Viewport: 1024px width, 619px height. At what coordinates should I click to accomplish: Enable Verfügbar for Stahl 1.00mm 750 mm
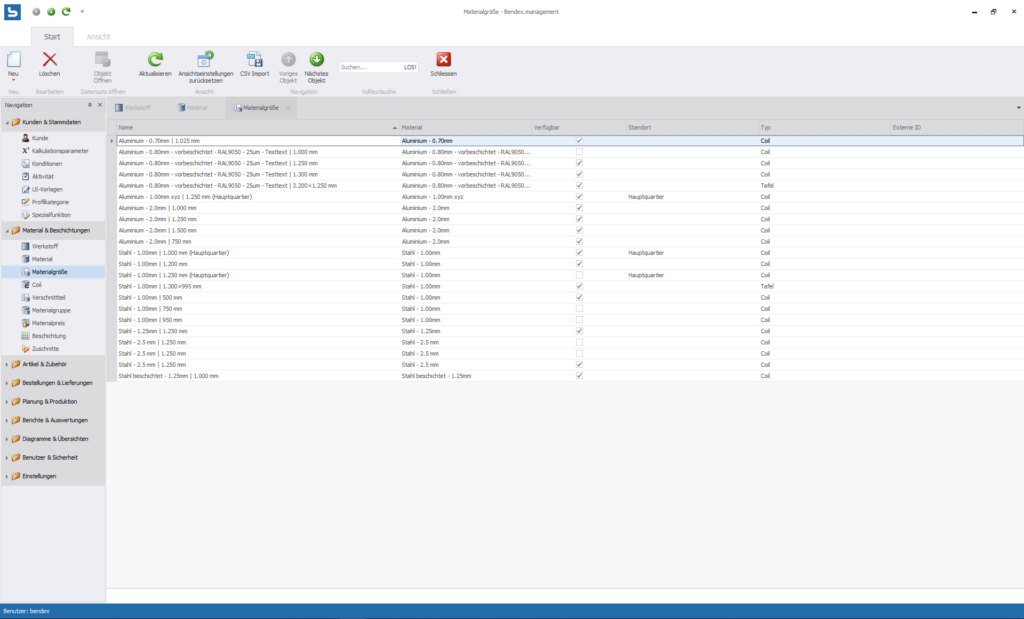tap(579, 309)
